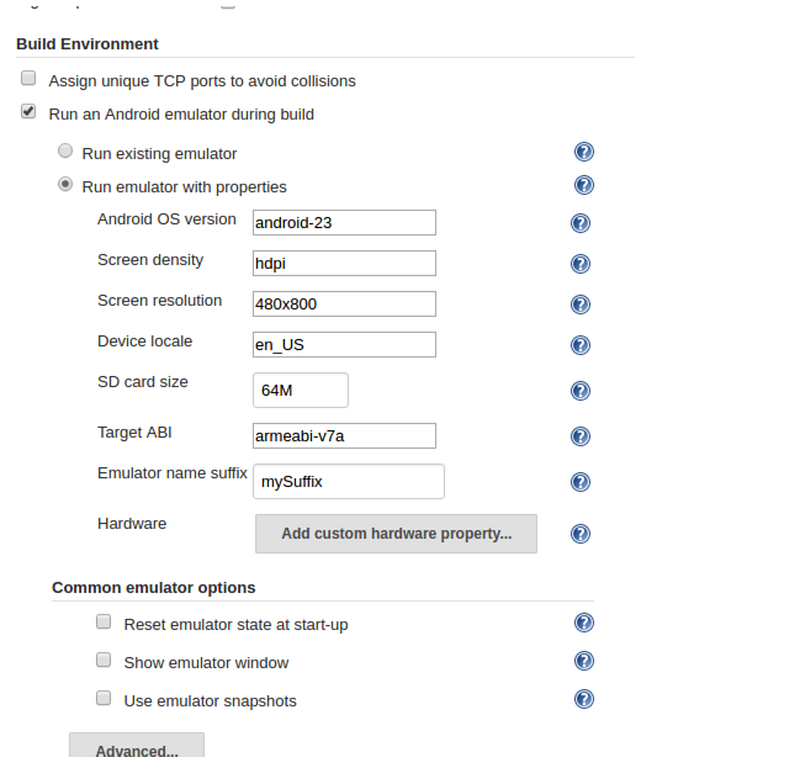View help for SD card size
The height and width of the screenshot is (773, 800).
point(580,391)
